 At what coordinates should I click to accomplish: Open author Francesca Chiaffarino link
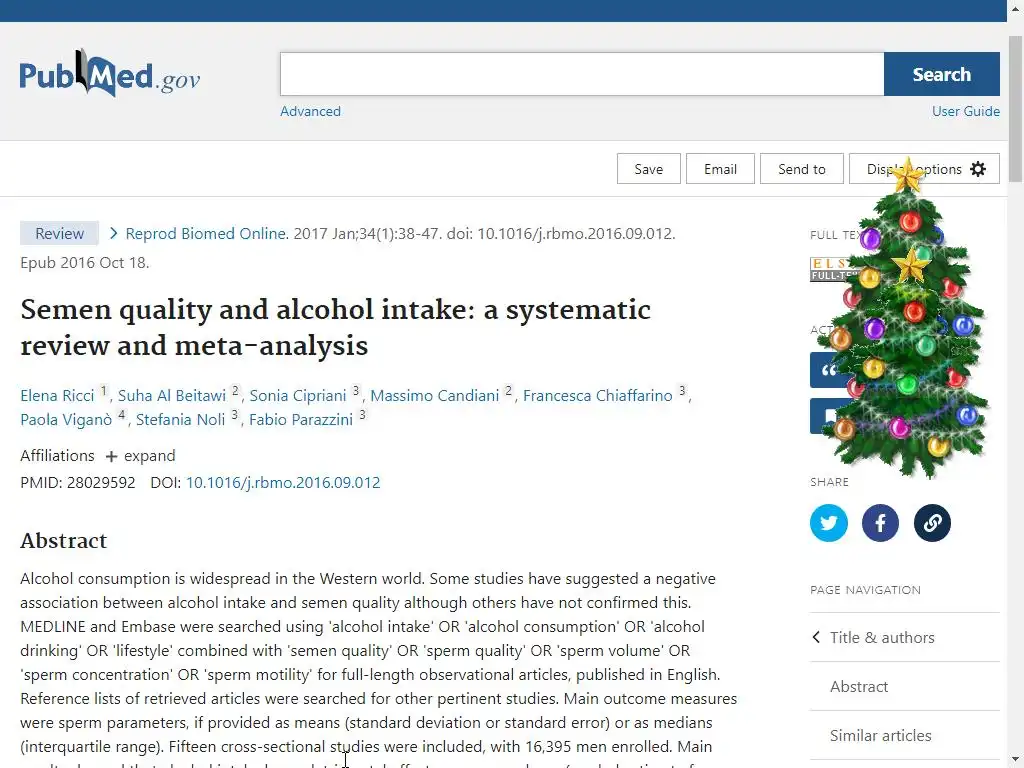[598, 396]
